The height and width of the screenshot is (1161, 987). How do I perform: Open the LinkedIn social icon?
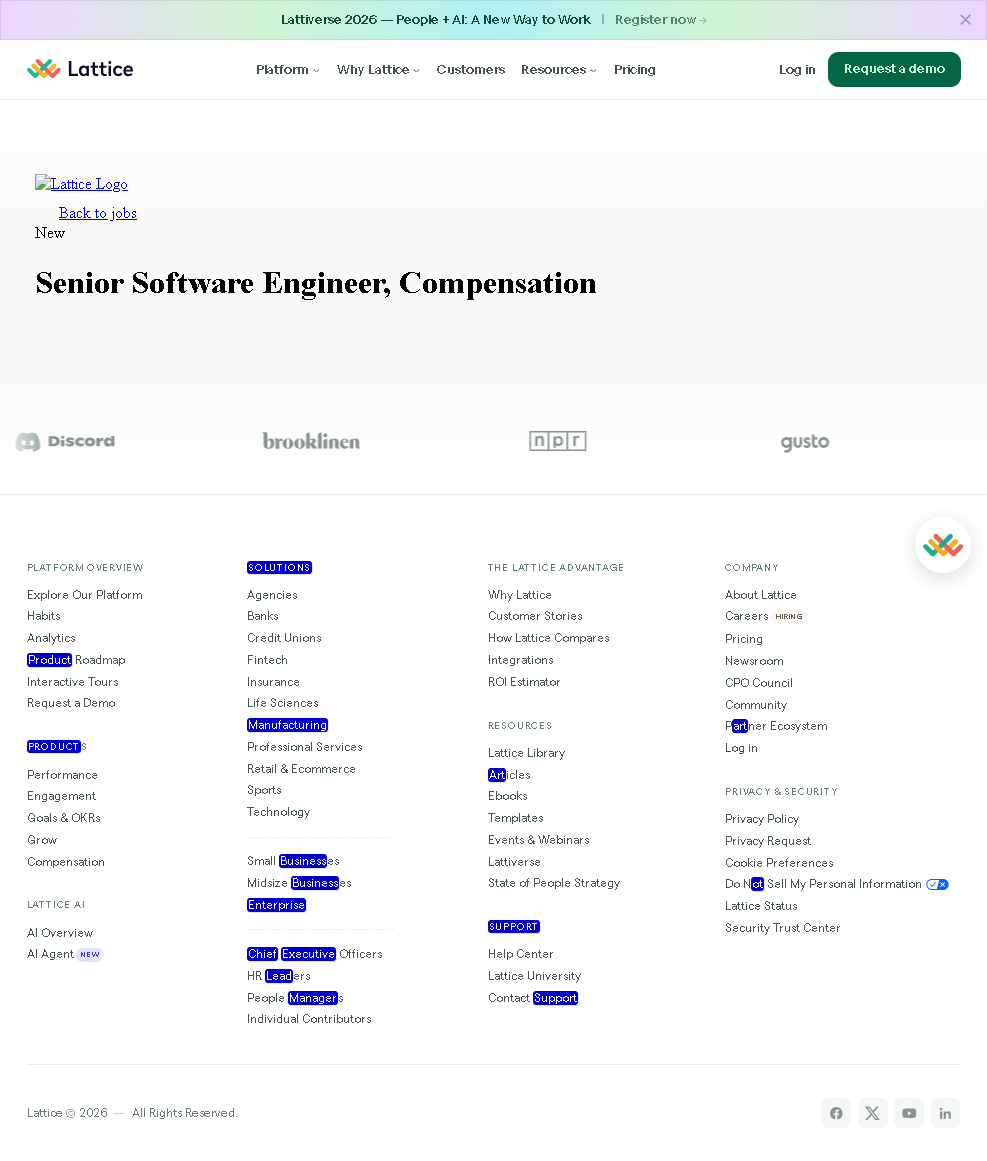(x=945, y=1113)
